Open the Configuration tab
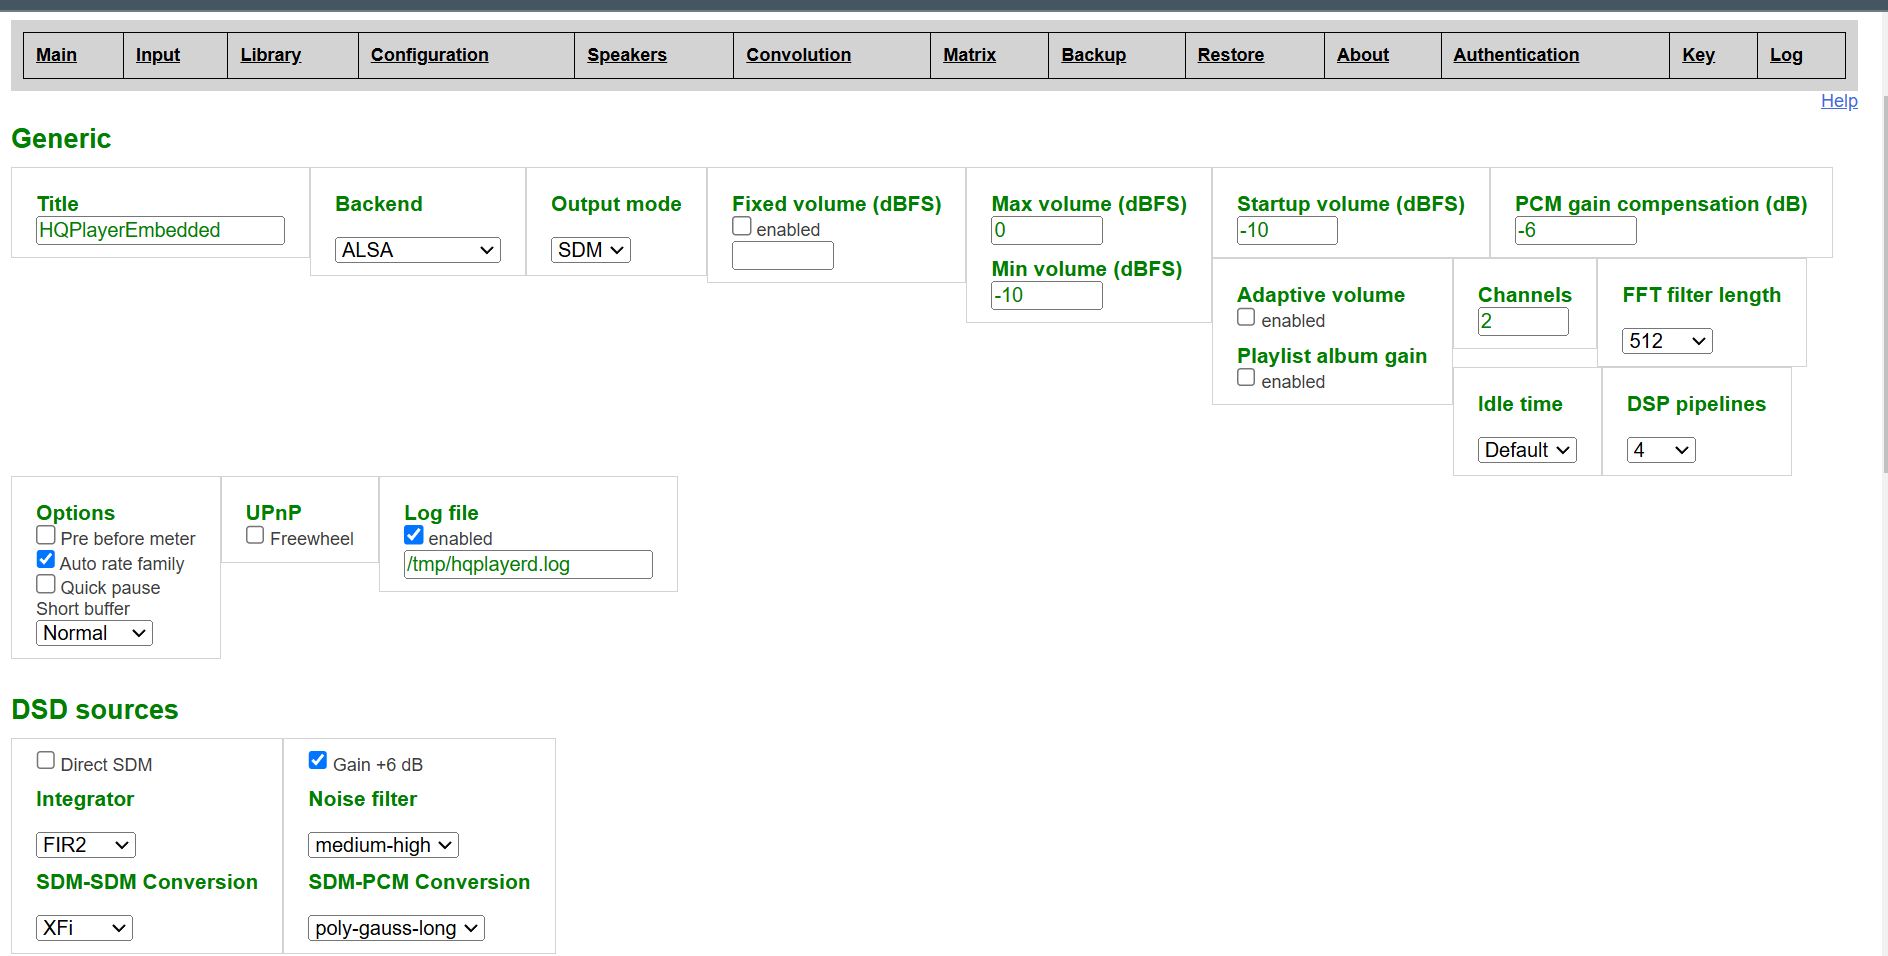The width and height of the screenshot is (1888, 956). (429, 55)
